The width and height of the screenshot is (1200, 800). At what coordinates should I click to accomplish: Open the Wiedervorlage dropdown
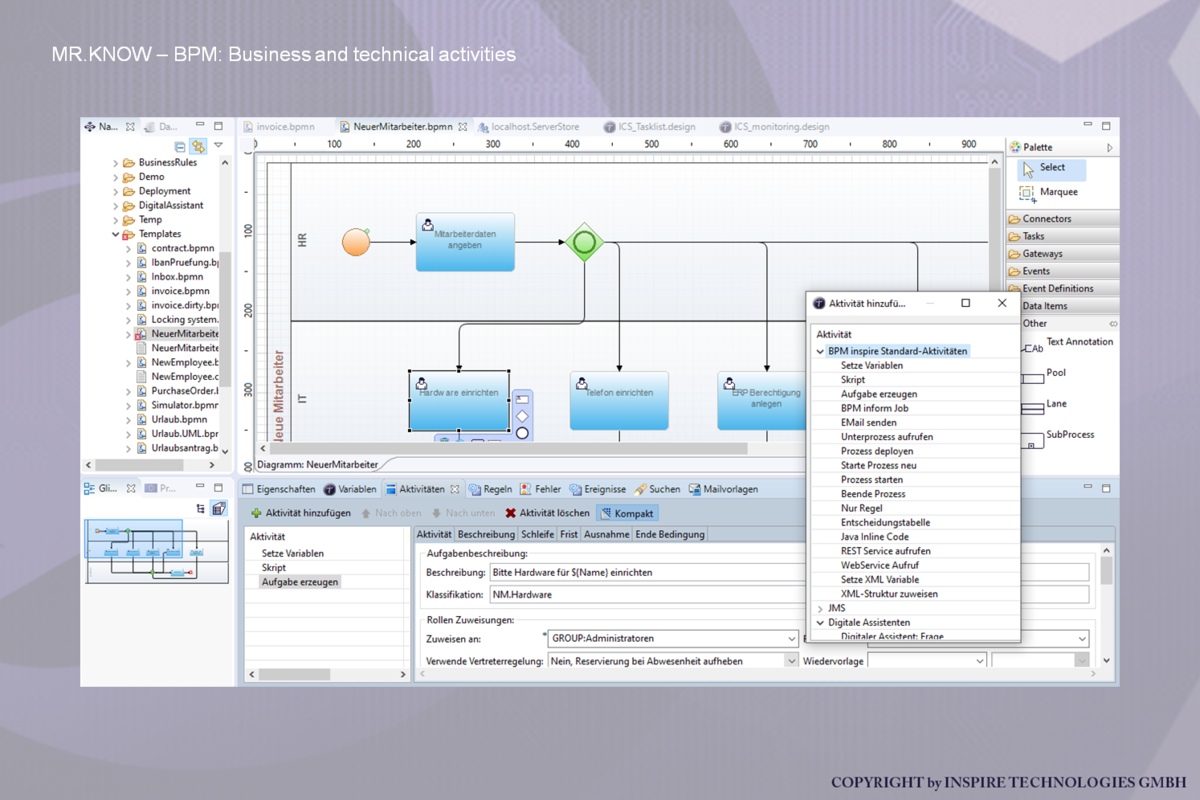coord(980,661)
